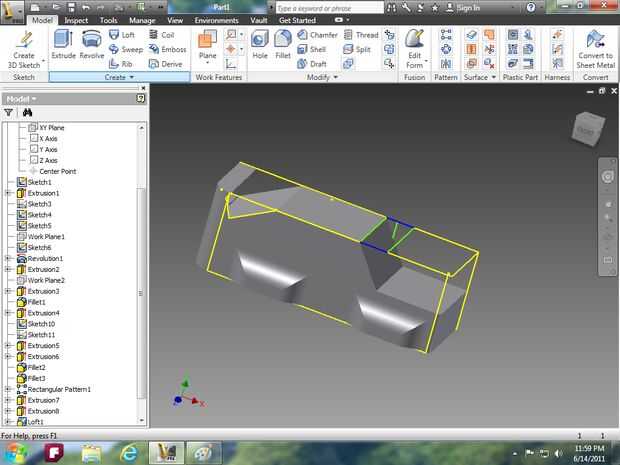Click the binoculars find icon in browser
Screen dimensions: 620x465
click(x=27, y=113)
